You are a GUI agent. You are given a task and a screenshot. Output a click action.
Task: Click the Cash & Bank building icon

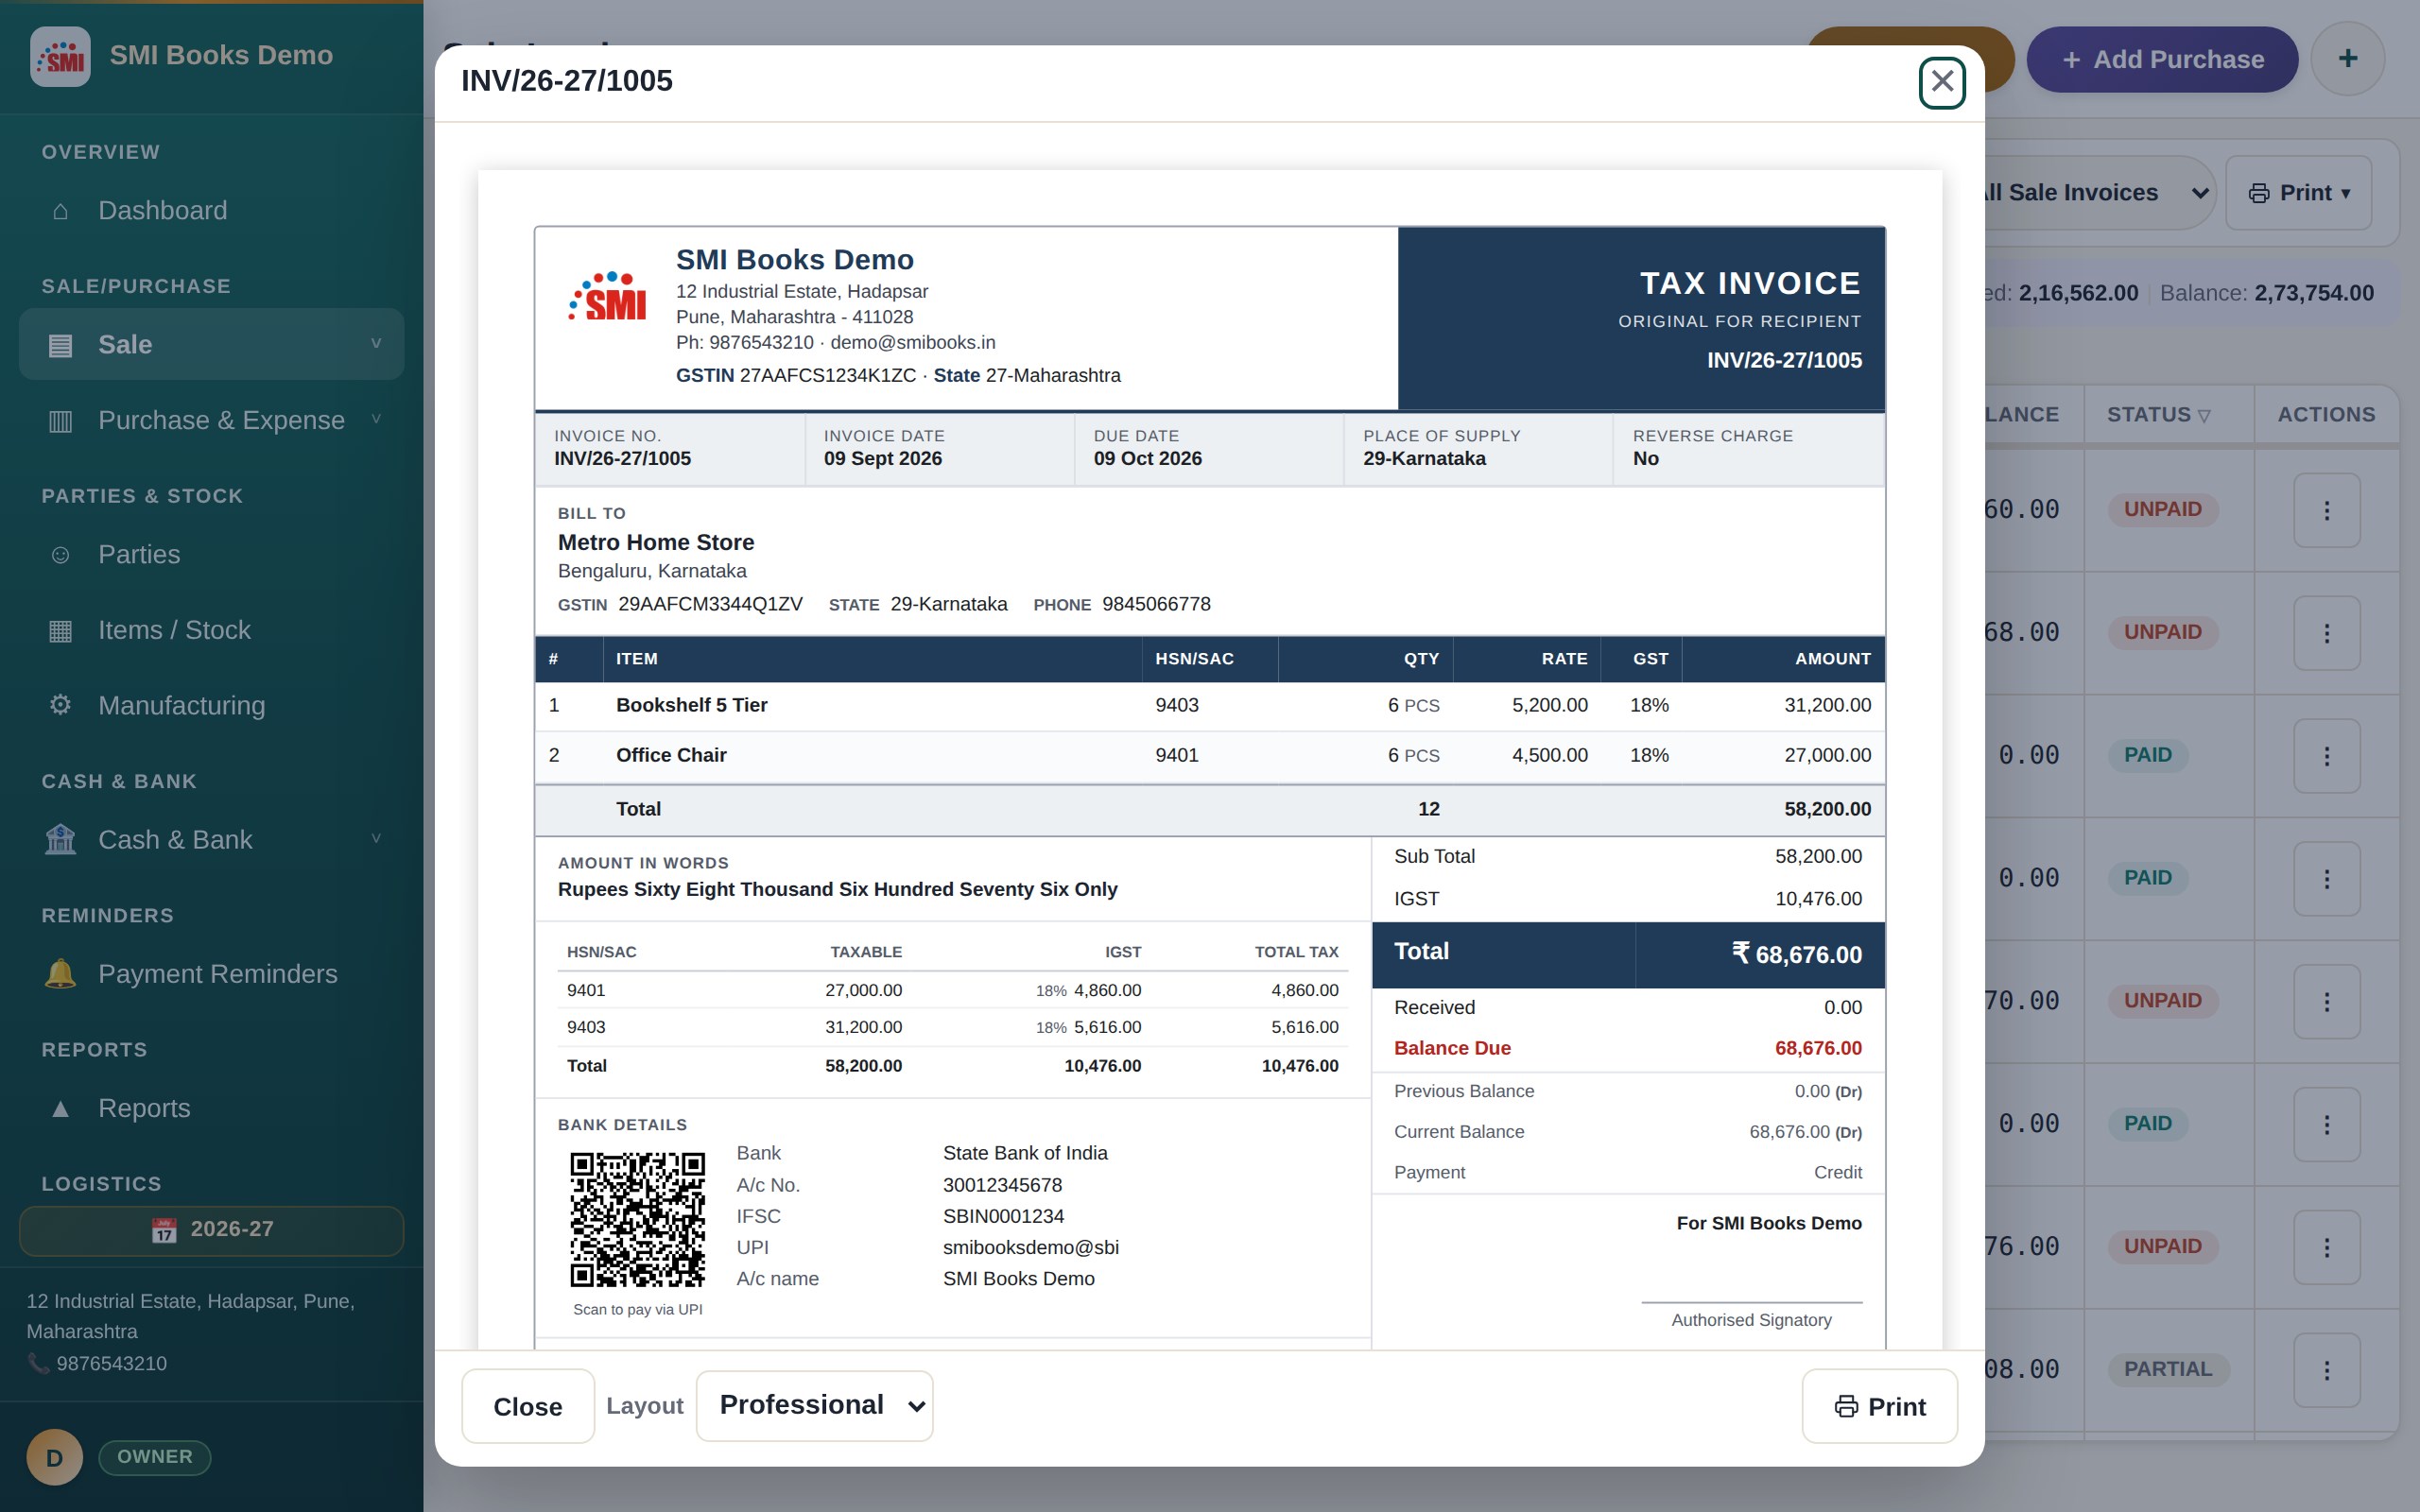pyautogui.click(x=60, y=839)
